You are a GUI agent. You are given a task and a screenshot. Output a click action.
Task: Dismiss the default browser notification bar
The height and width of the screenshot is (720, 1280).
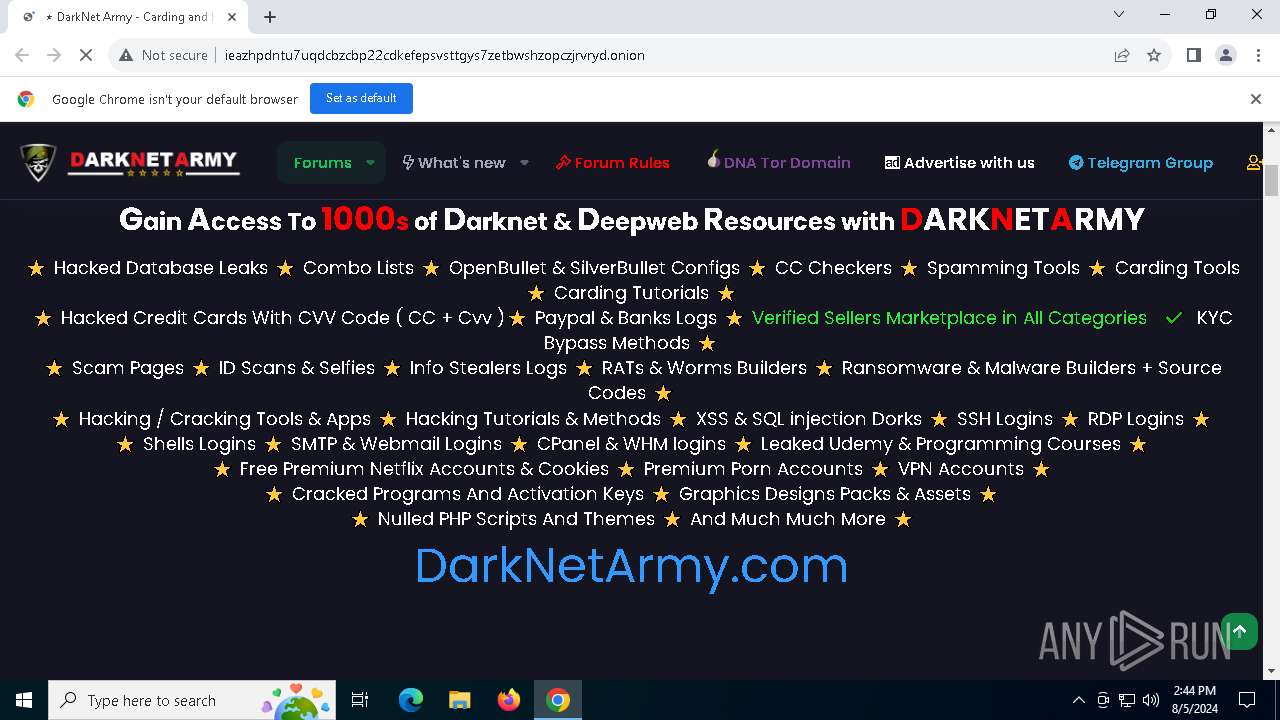click(x=1256, y=99)
